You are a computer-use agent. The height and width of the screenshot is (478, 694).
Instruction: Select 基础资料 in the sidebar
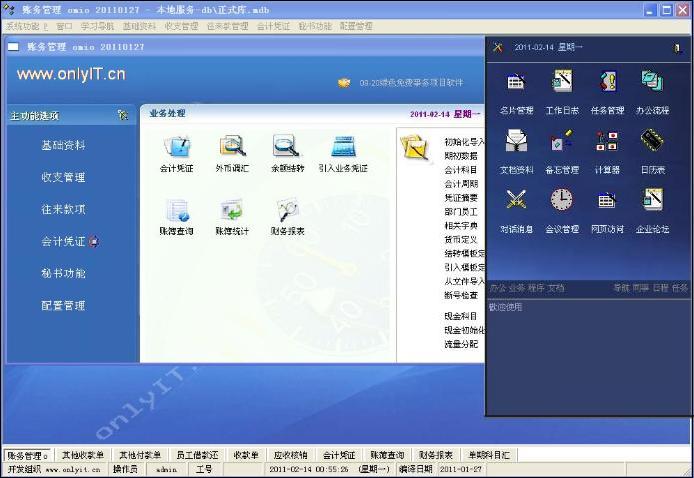point(63,145)
